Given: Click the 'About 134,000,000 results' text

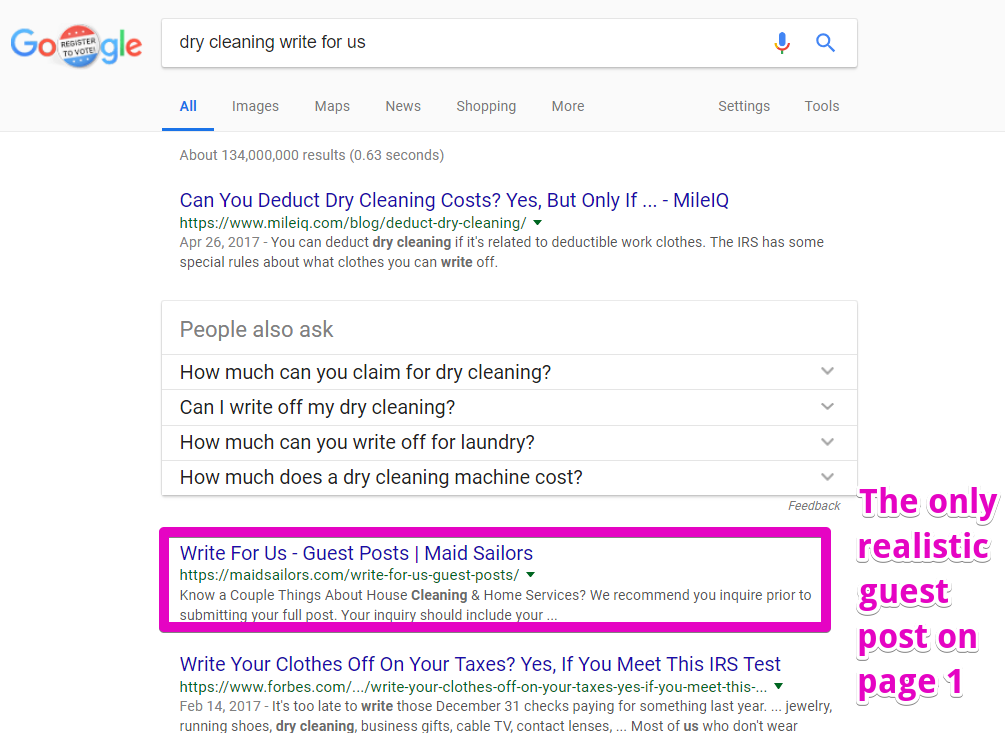Looking at the screenshot, I should pyautogui.click(x=312, y=155).
